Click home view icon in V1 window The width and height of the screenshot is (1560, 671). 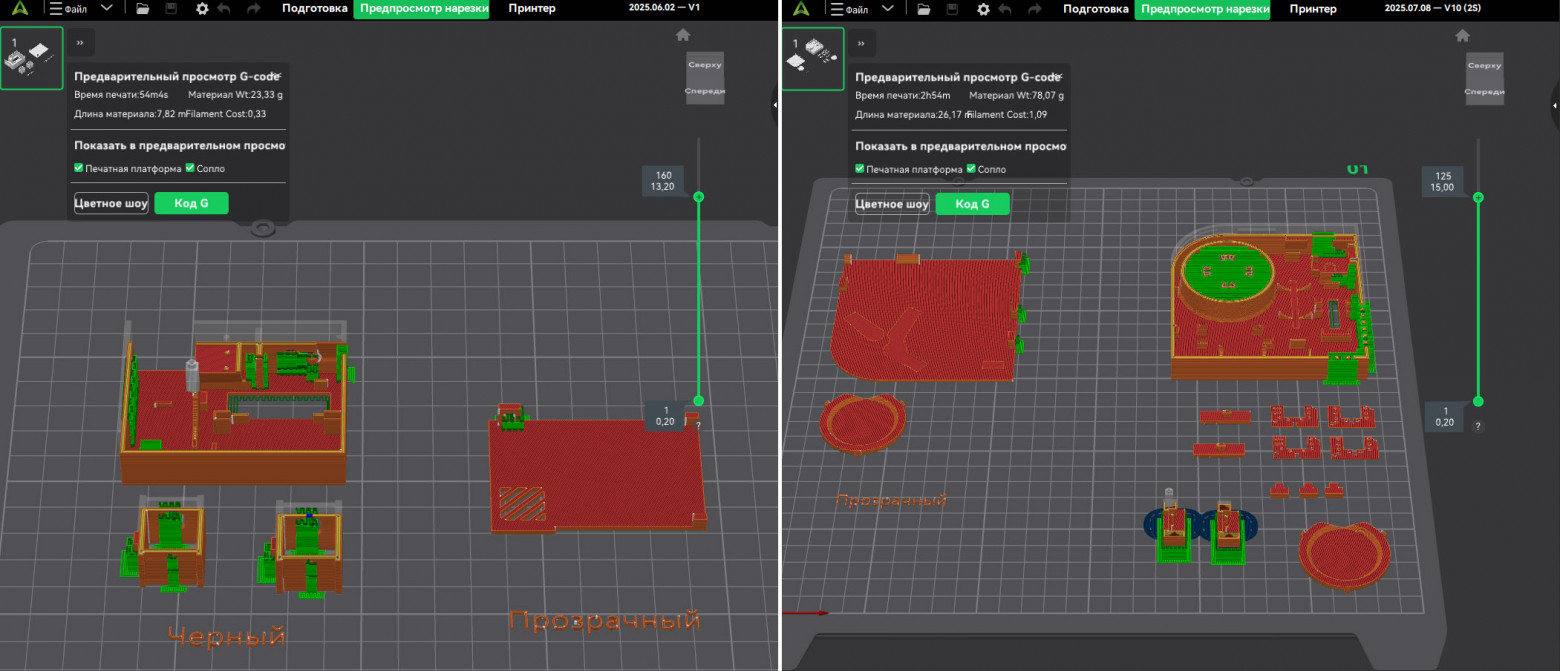click(x=683, y=35)
